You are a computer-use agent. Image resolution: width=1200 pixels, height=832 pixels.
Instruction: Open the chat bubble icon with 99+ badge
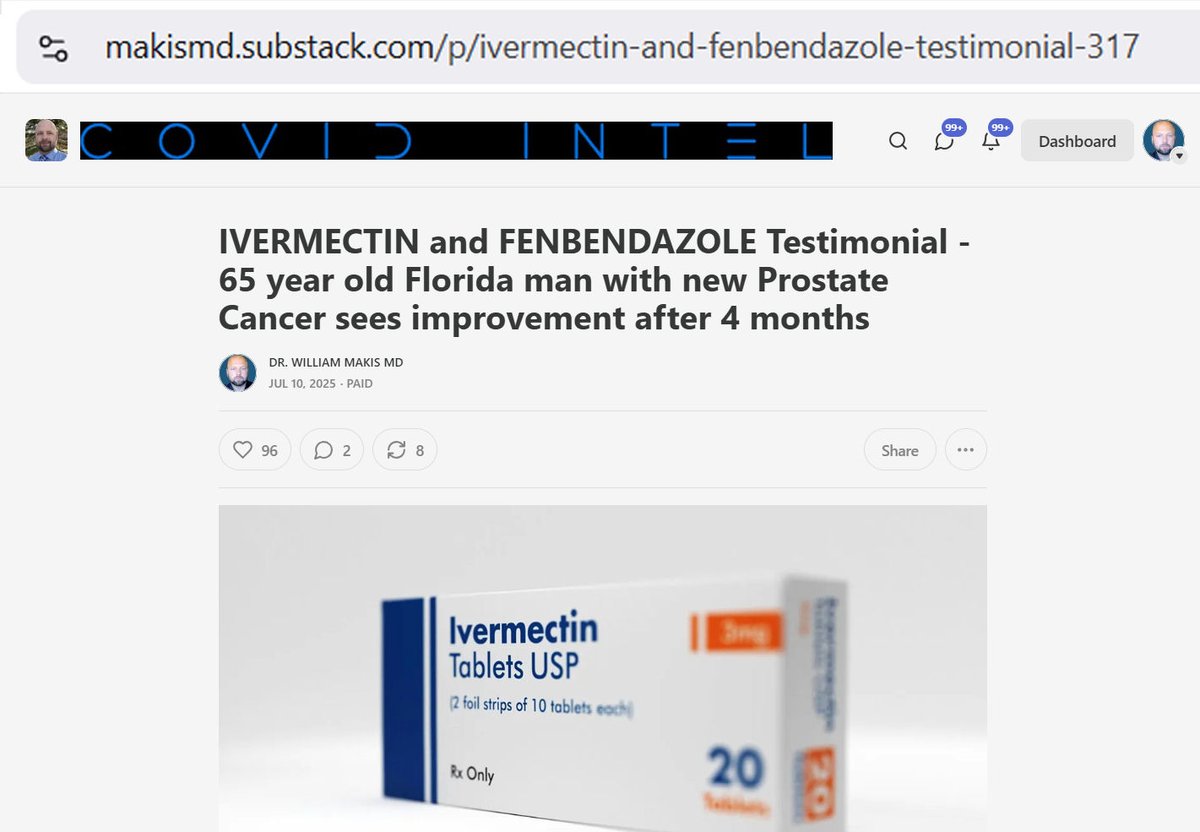tap(945, 140)
